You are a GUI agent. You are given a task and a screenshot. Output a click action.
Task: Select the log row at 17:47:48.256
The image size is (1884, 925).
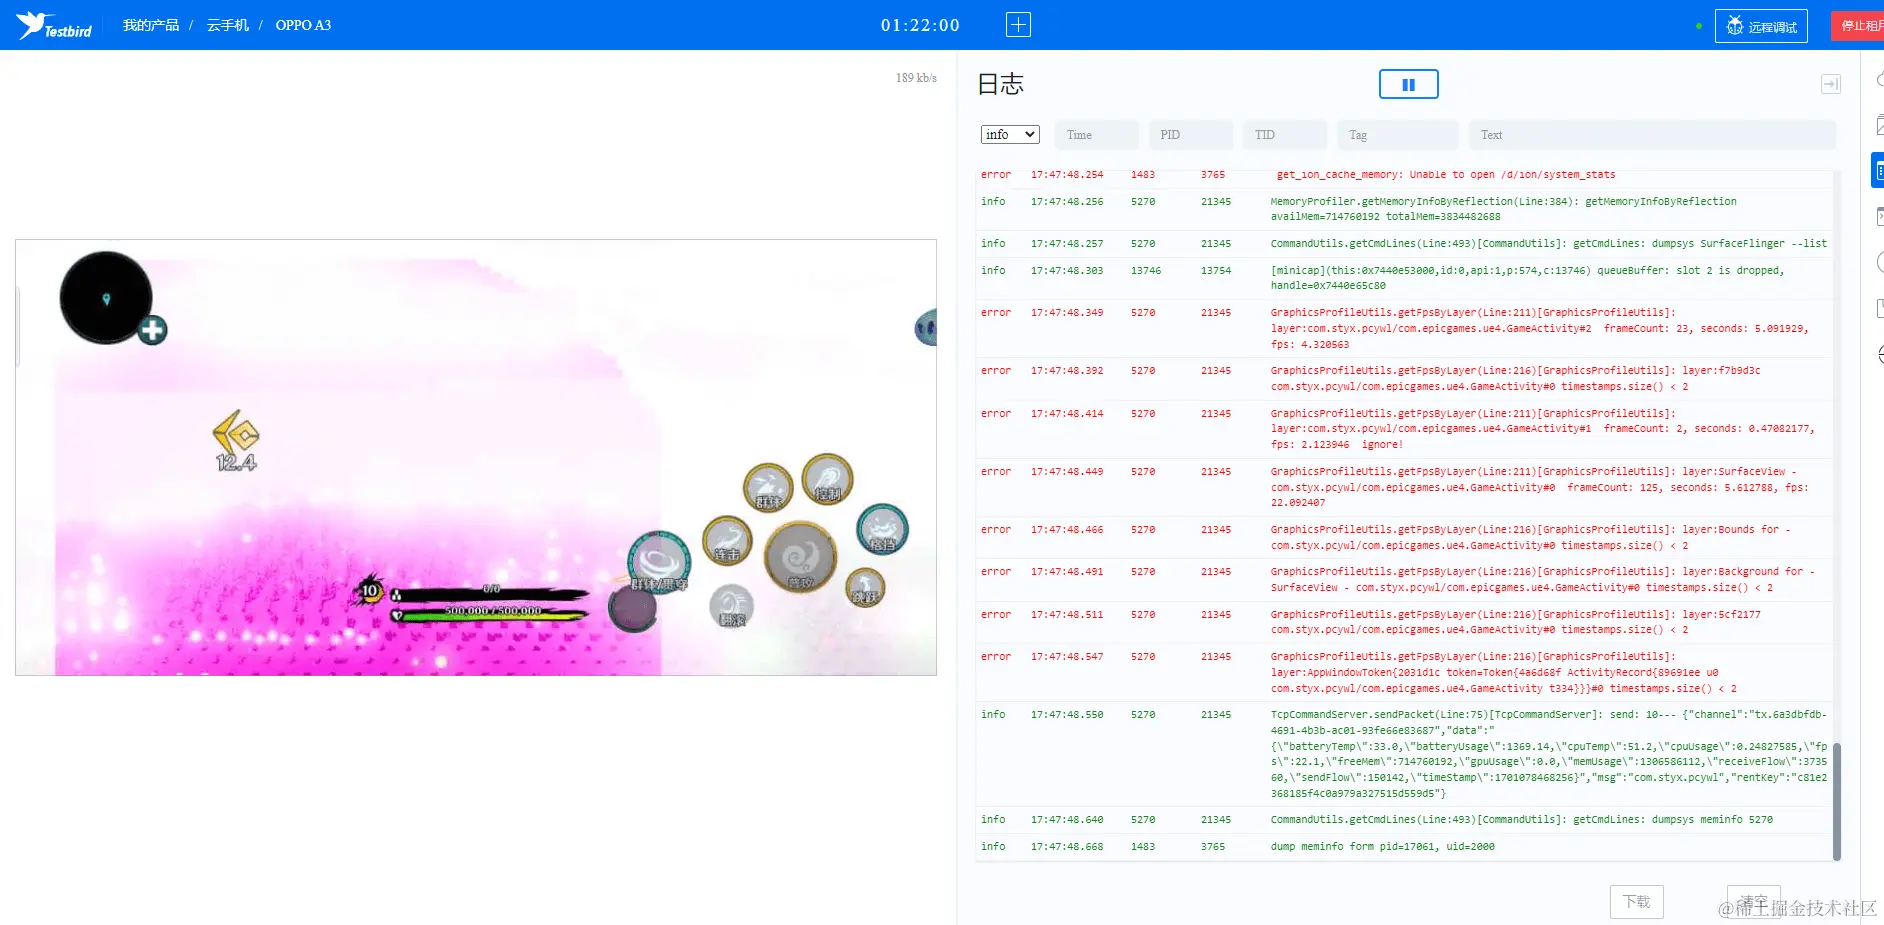1405,209
